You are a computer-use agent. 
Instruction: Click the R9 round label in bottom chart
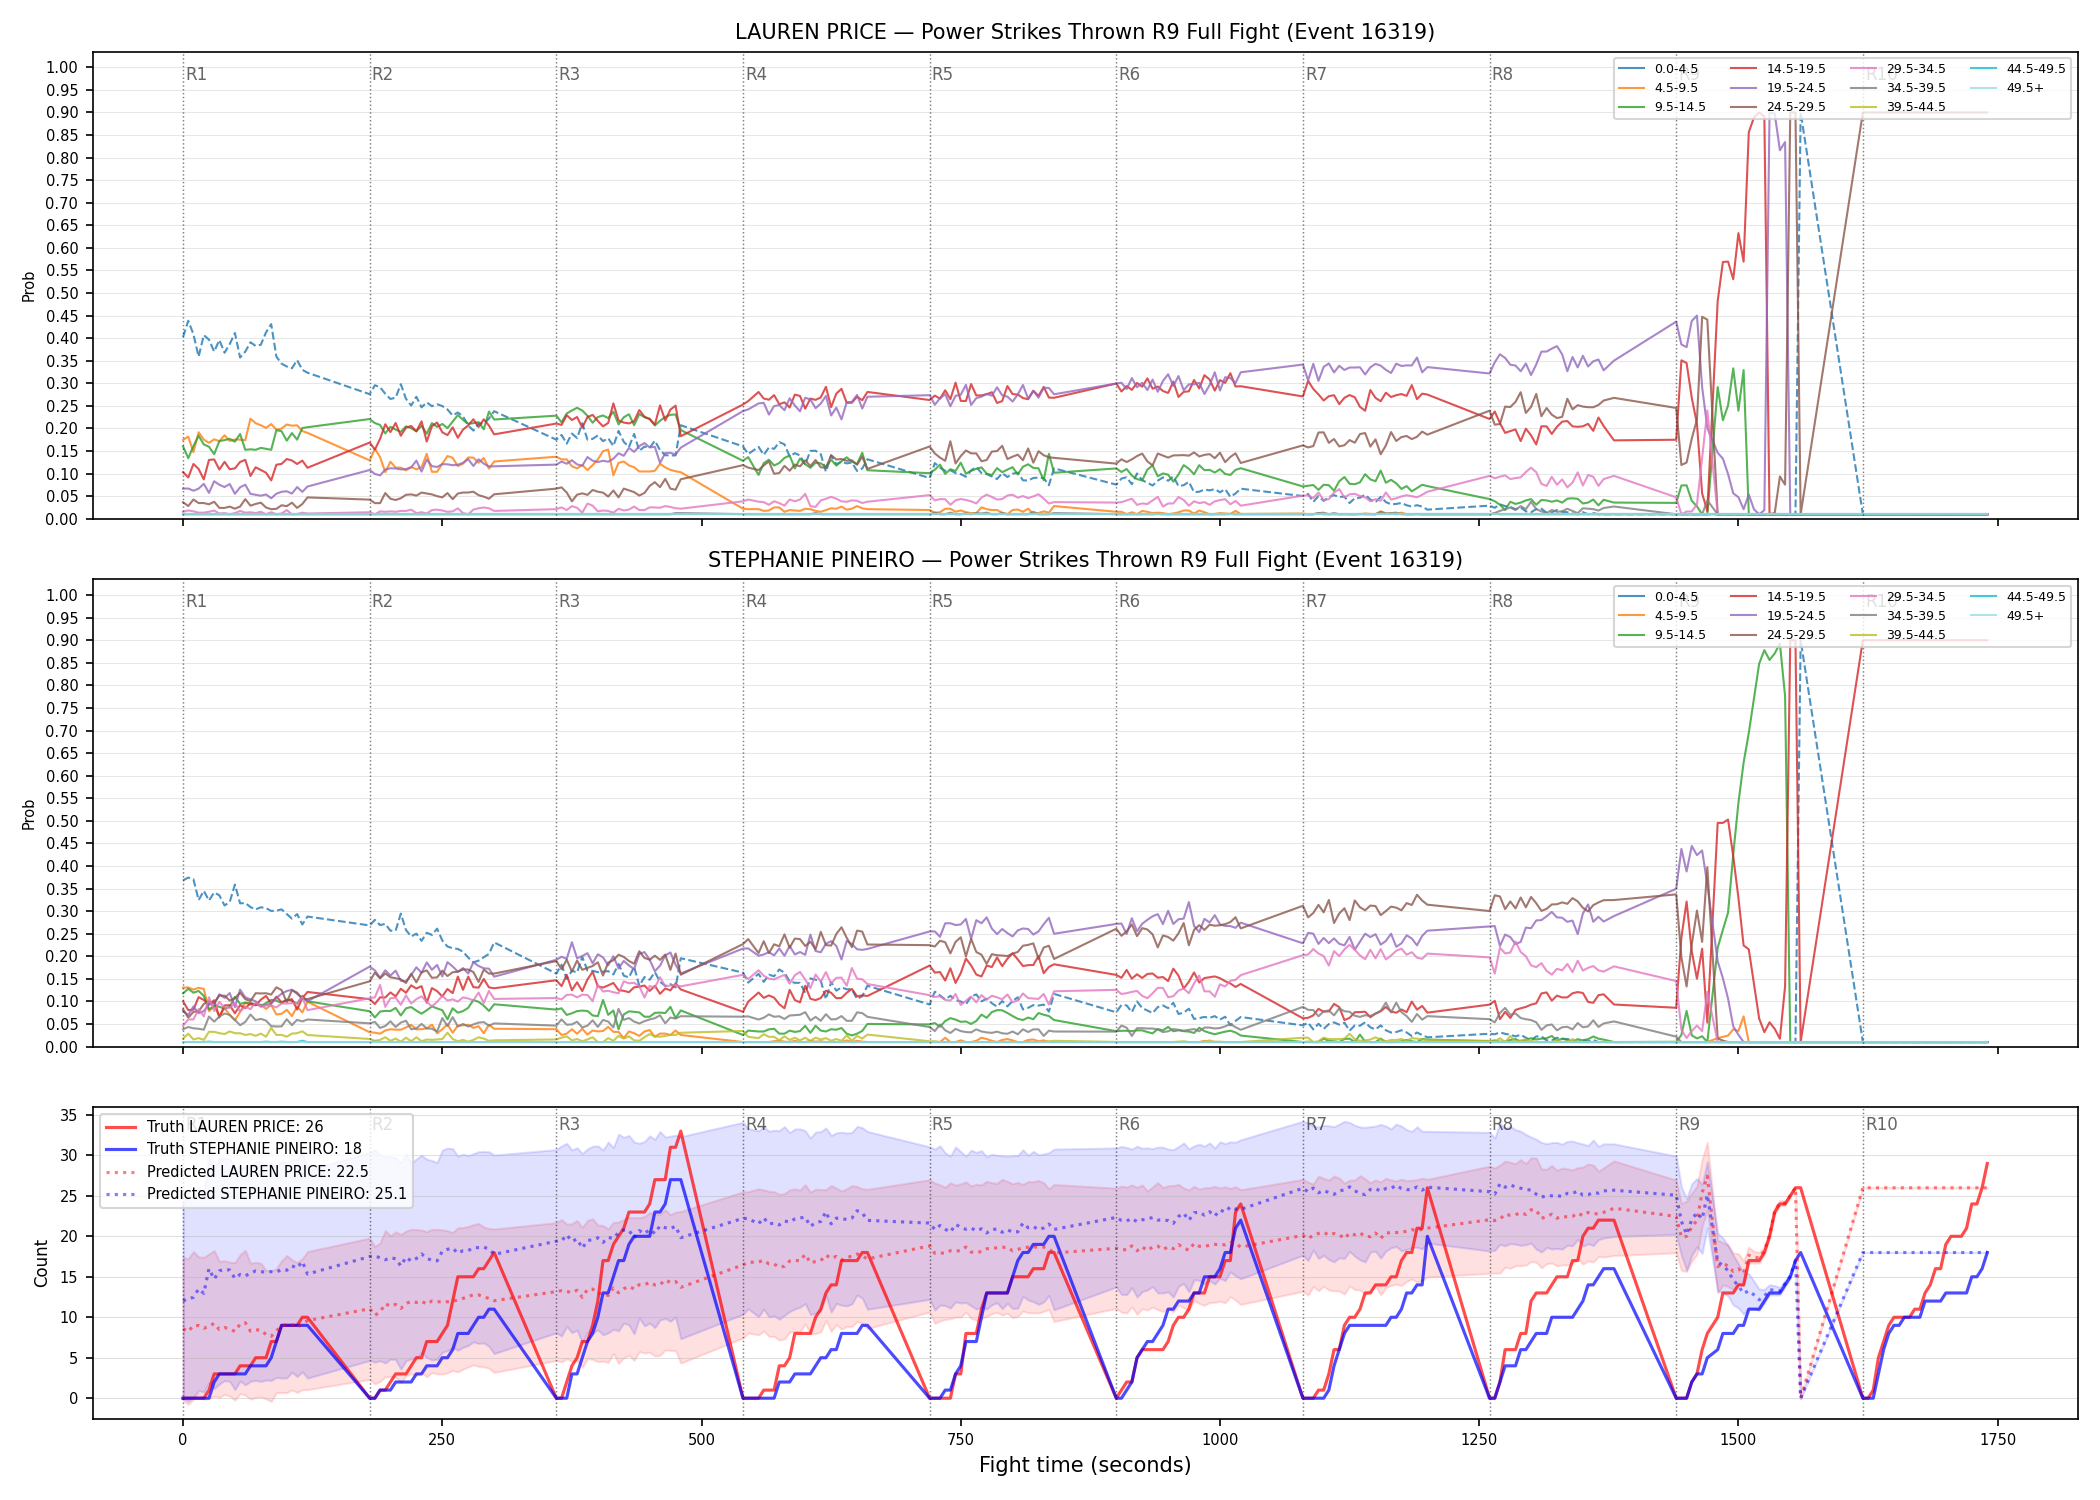click(1689, 1124)
